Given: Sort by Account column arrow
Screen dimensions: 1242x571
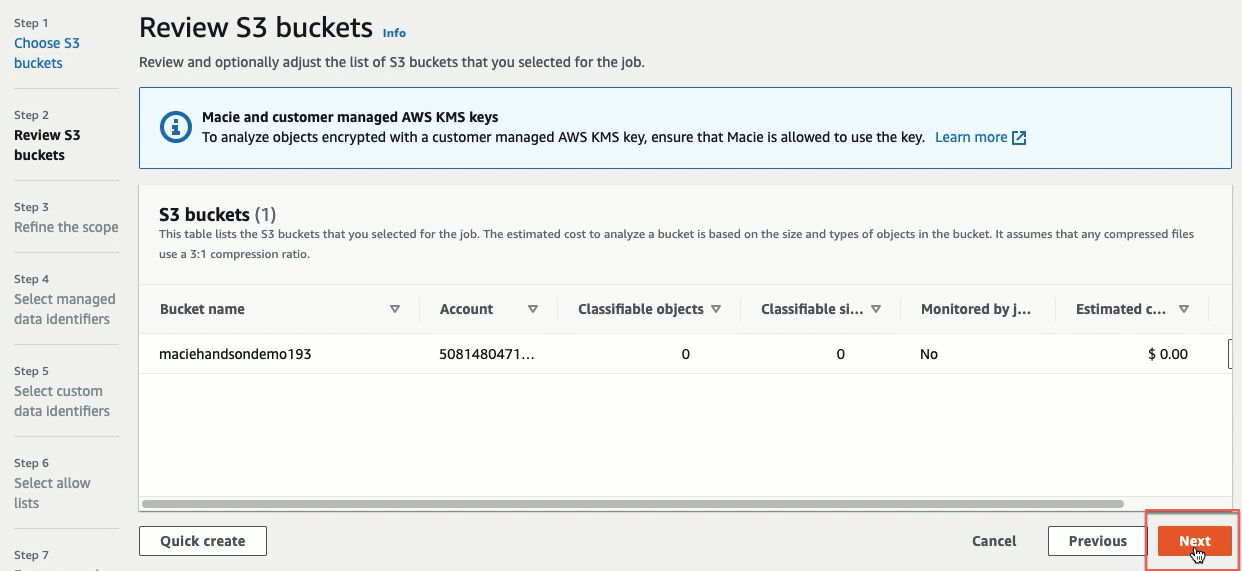Looking at the screenshot, I should coord(533,309).
